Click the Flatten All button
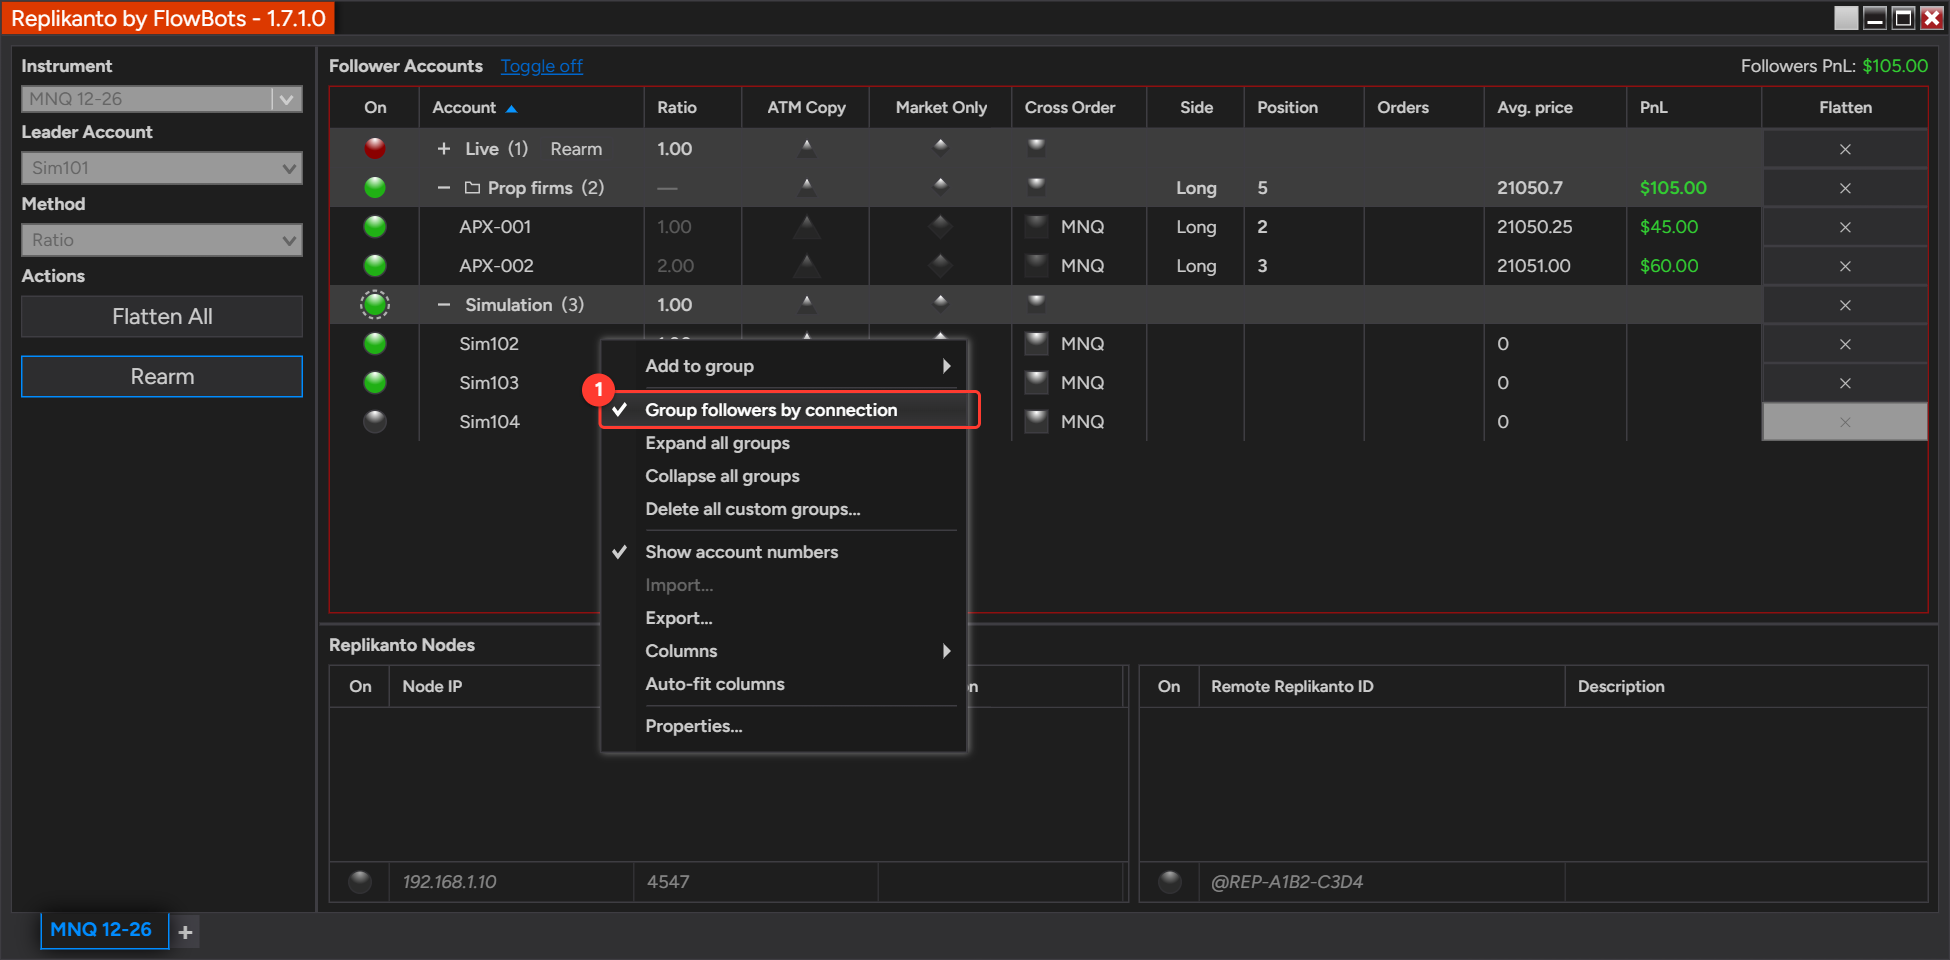The height and width of the screenshot is (960, 1950). (x=162, y=317)
